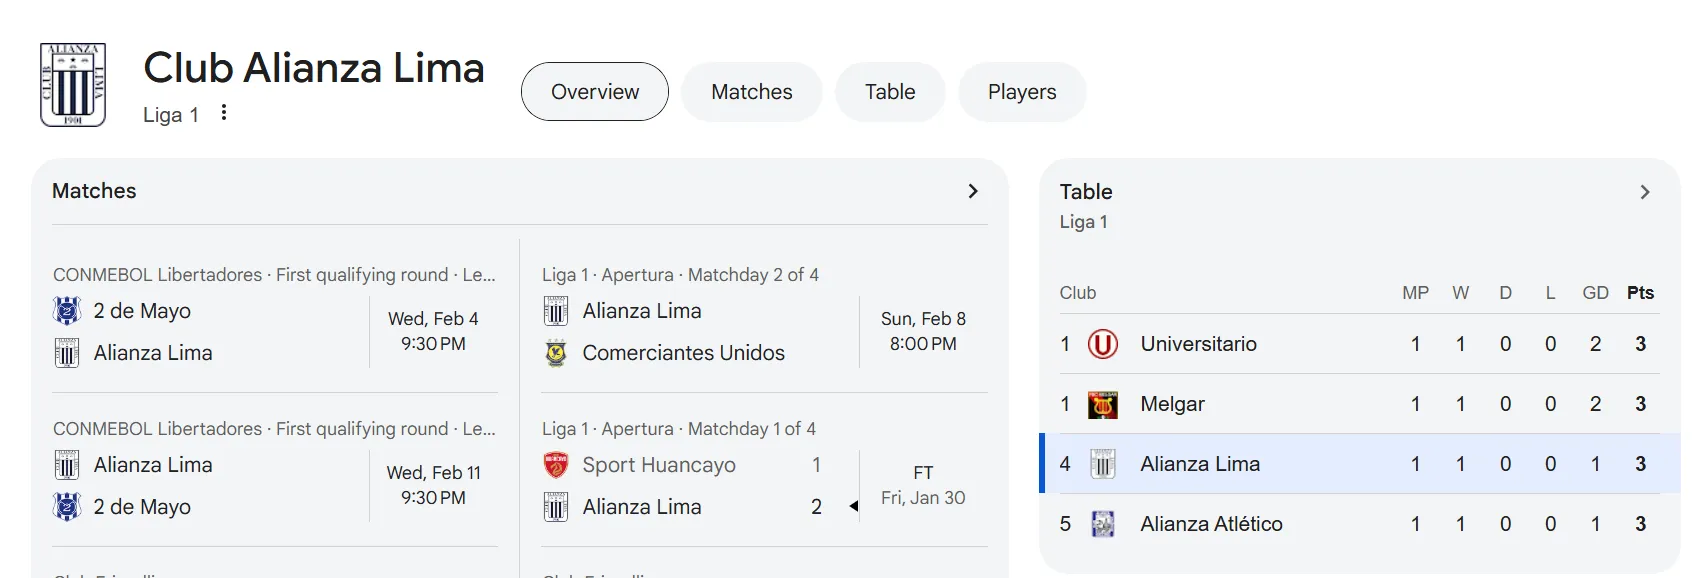Expand the Matches panel via its chevron
Viewport: 1700px width, 578px height.
pyautogui.click(x=972, y=190)
